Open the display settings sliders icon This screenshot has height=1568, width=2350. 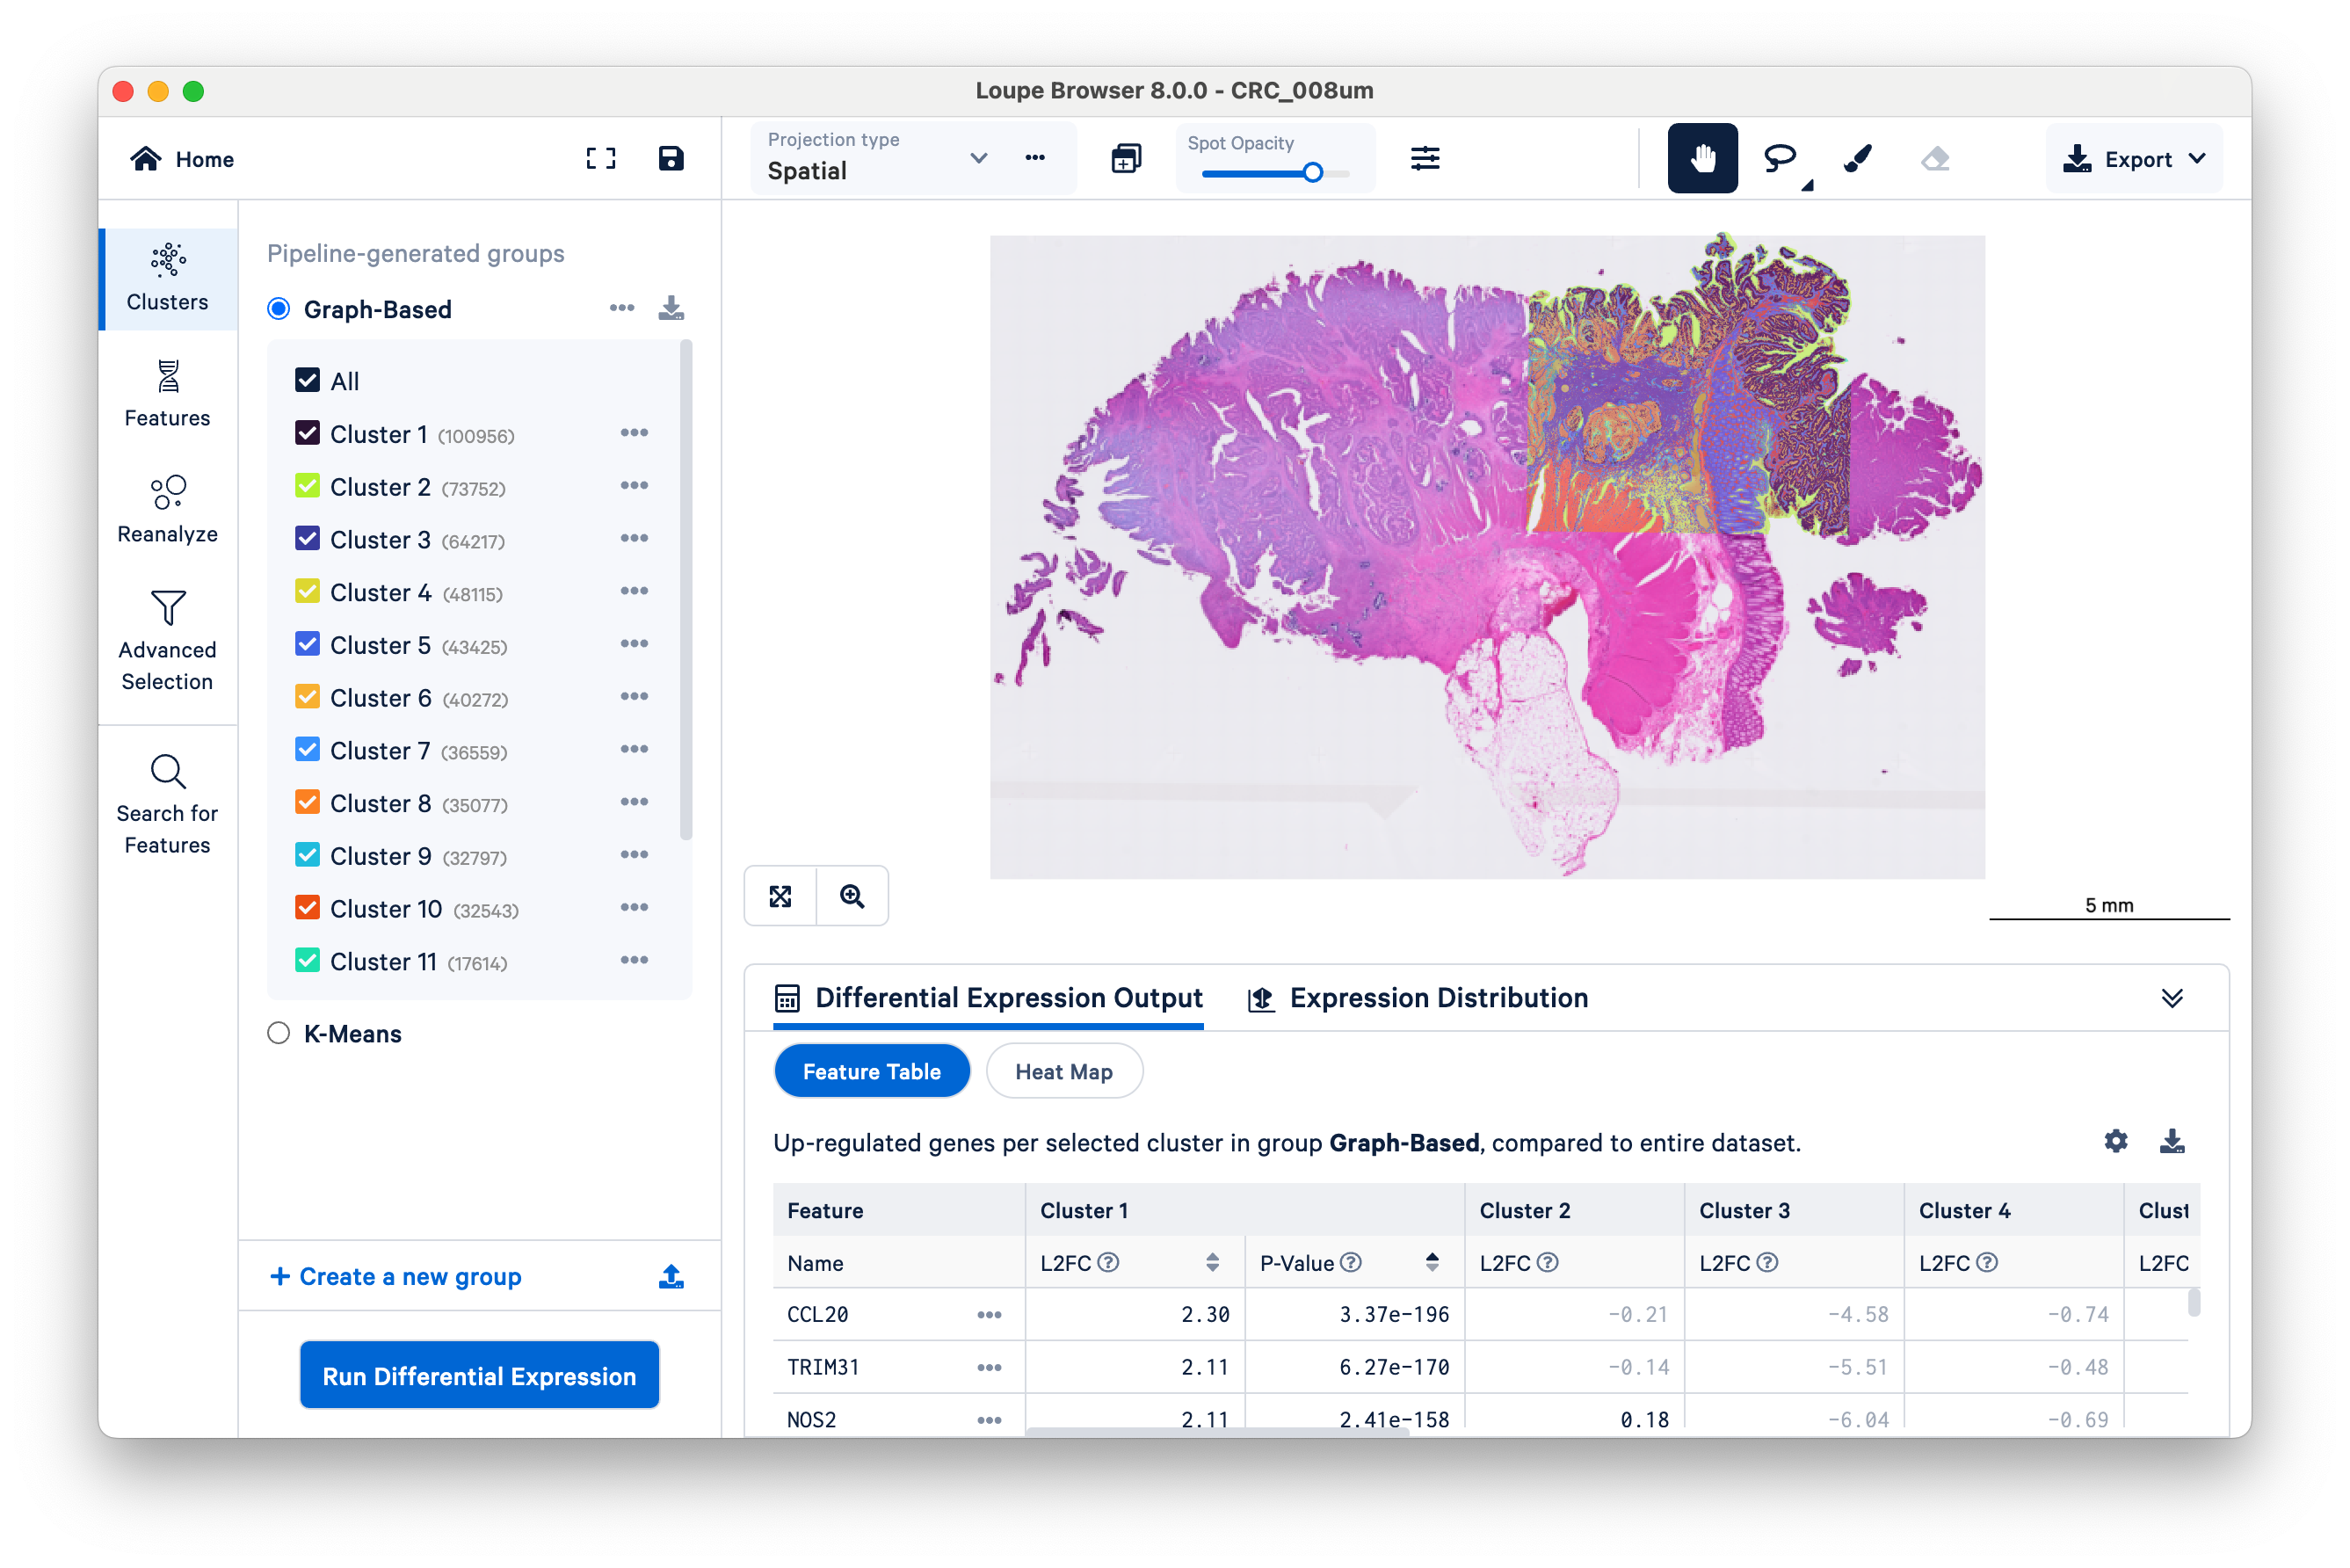(x=1425, y=158)
